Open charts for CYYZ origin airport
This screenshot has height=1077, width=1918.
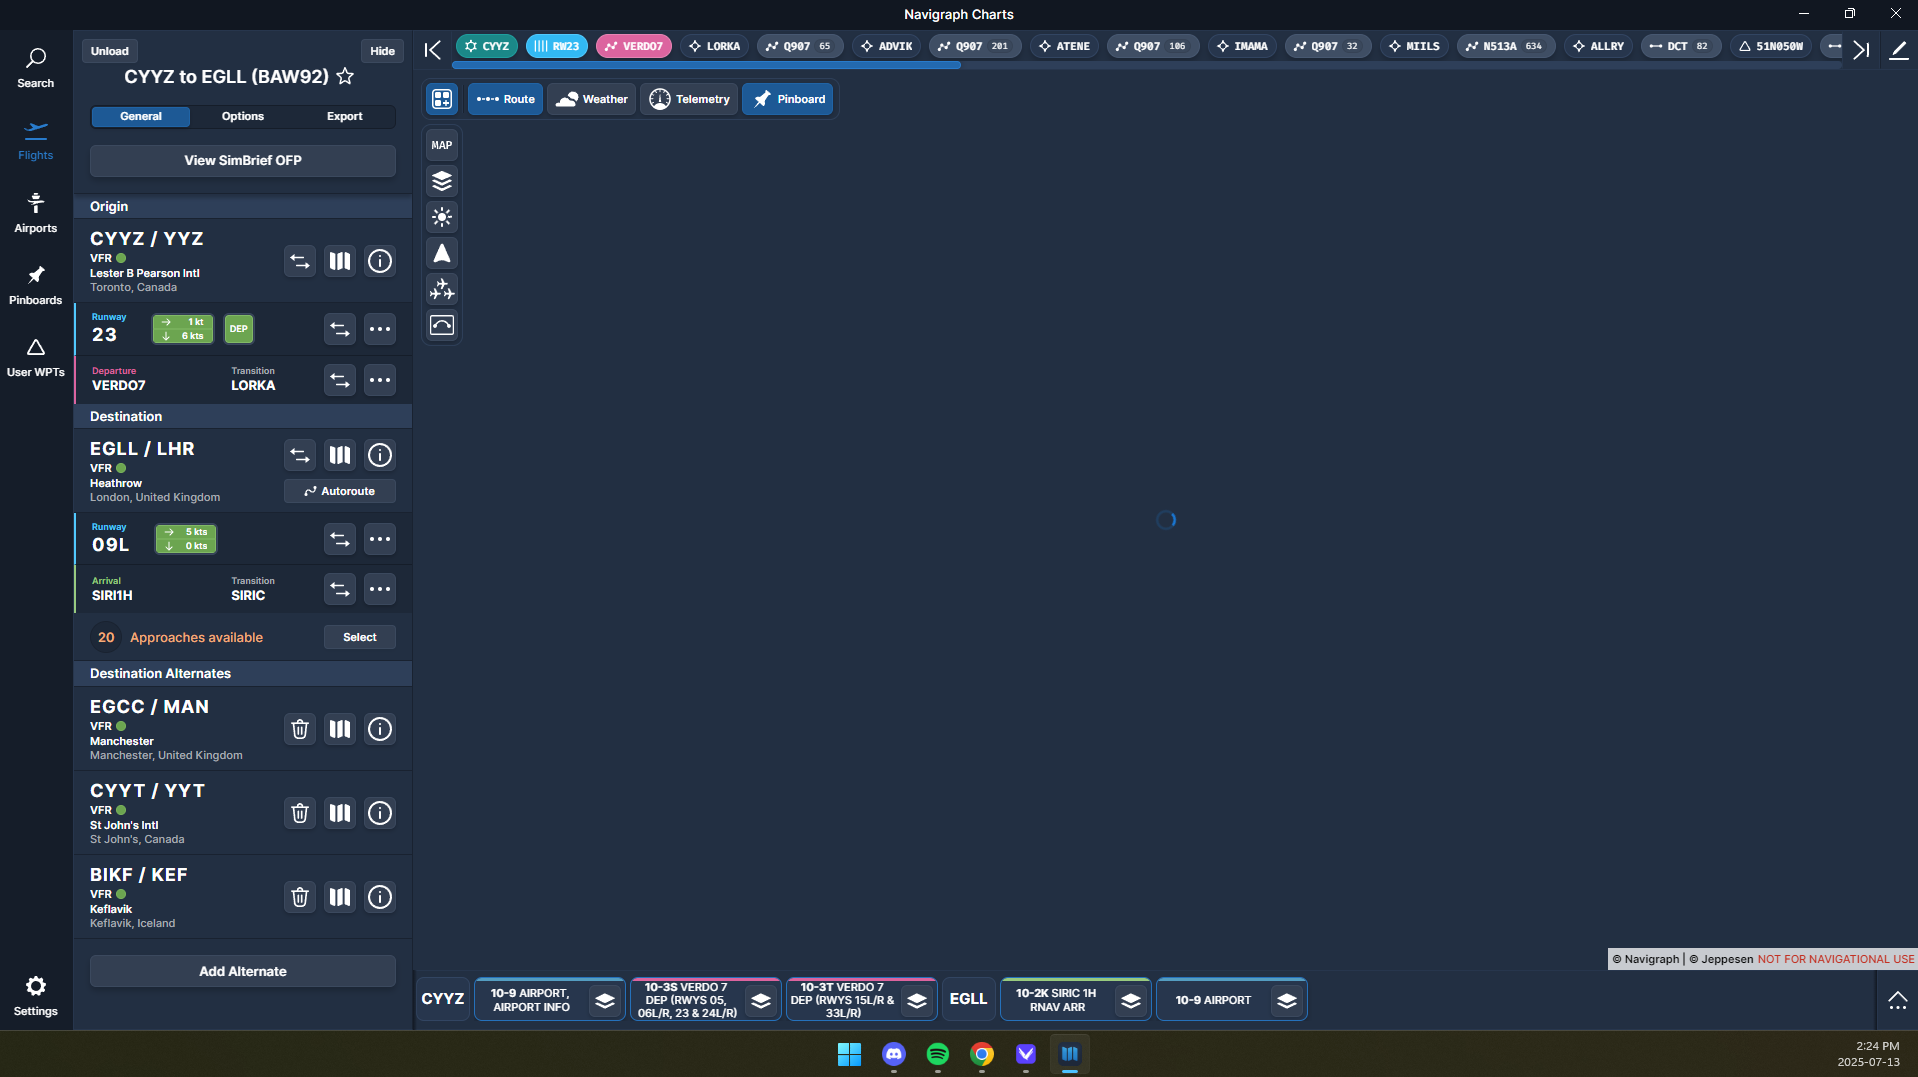coord(340,261)
